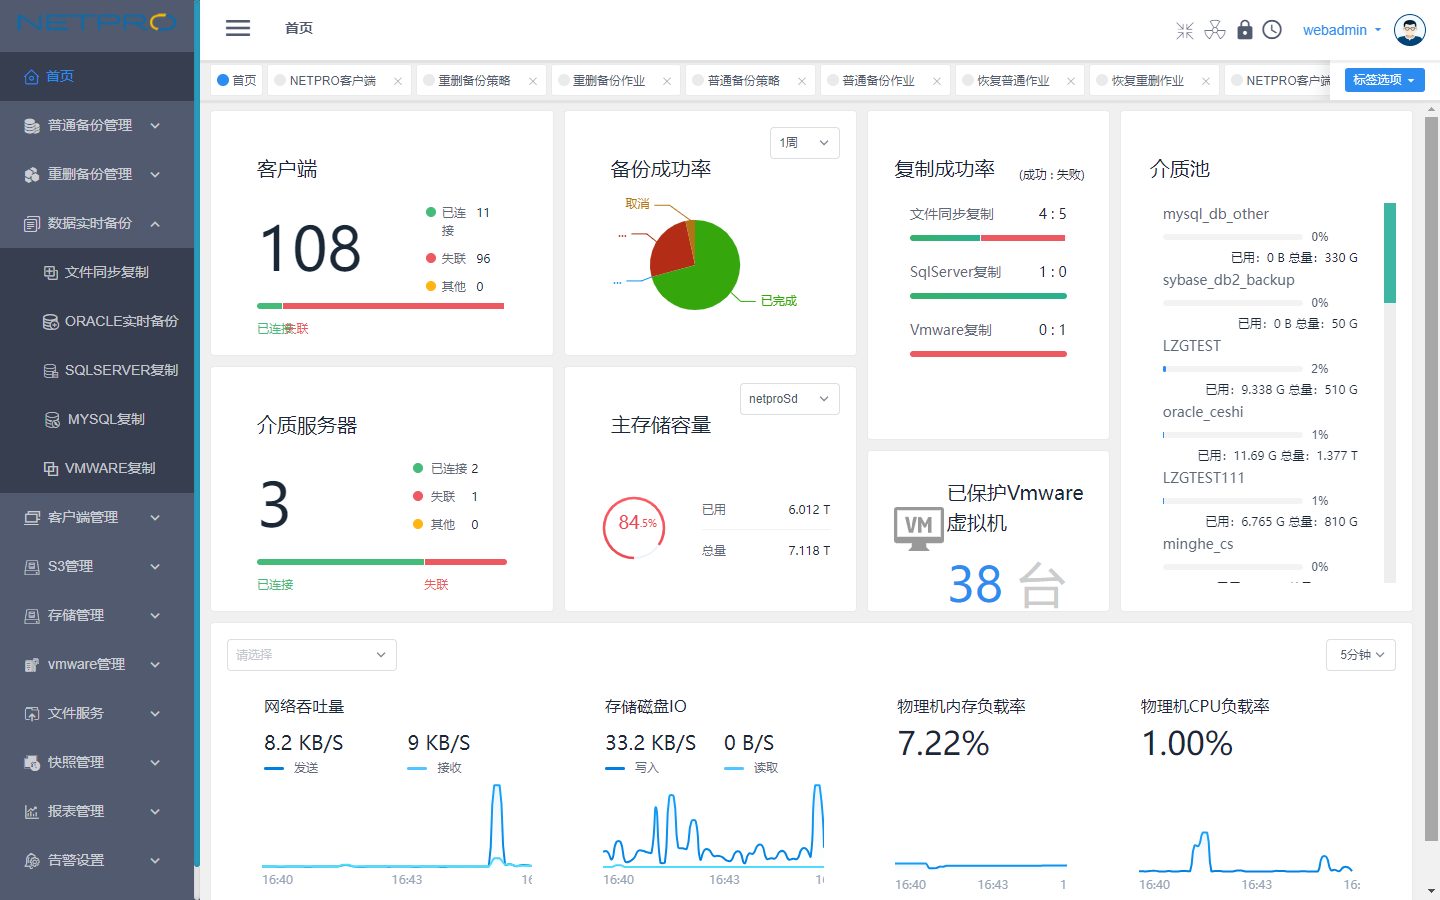Screen dimensions: 1440x900
Task: Expand 客户端管理 menu chevron
Action: point(155,517)
